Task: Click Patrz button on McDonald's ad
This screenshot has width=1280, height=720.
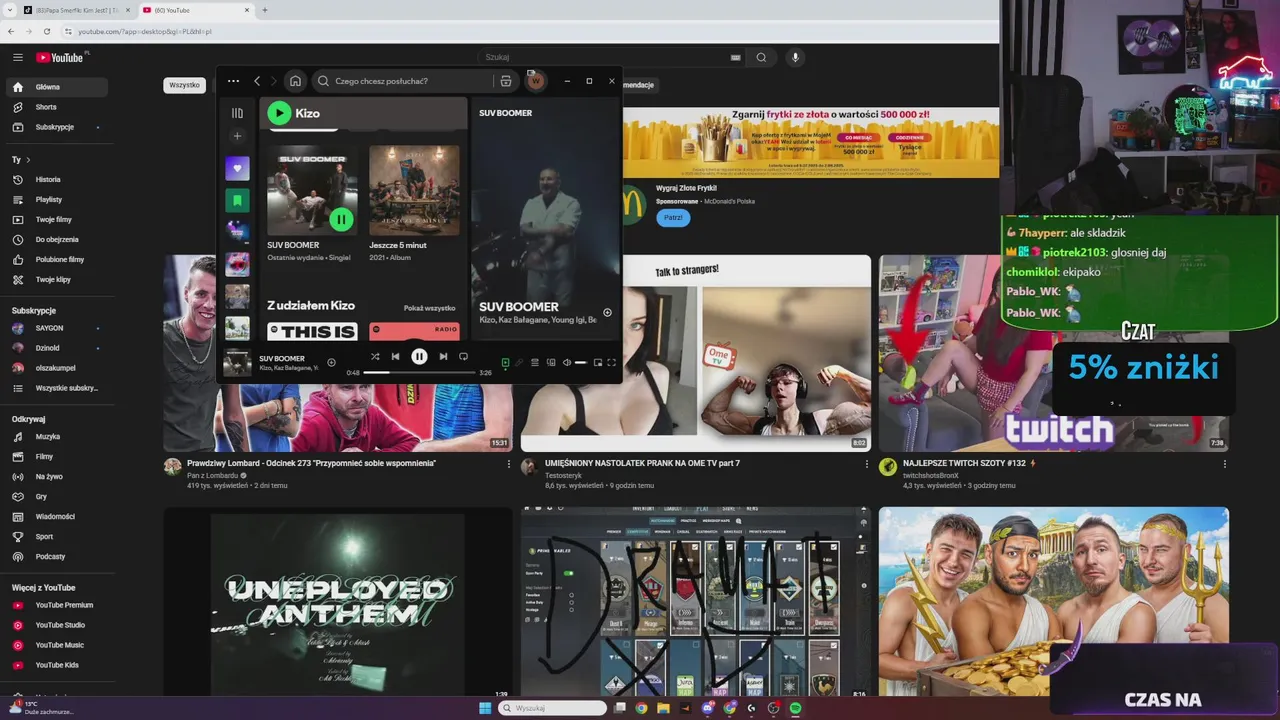Action: (674, 217)
